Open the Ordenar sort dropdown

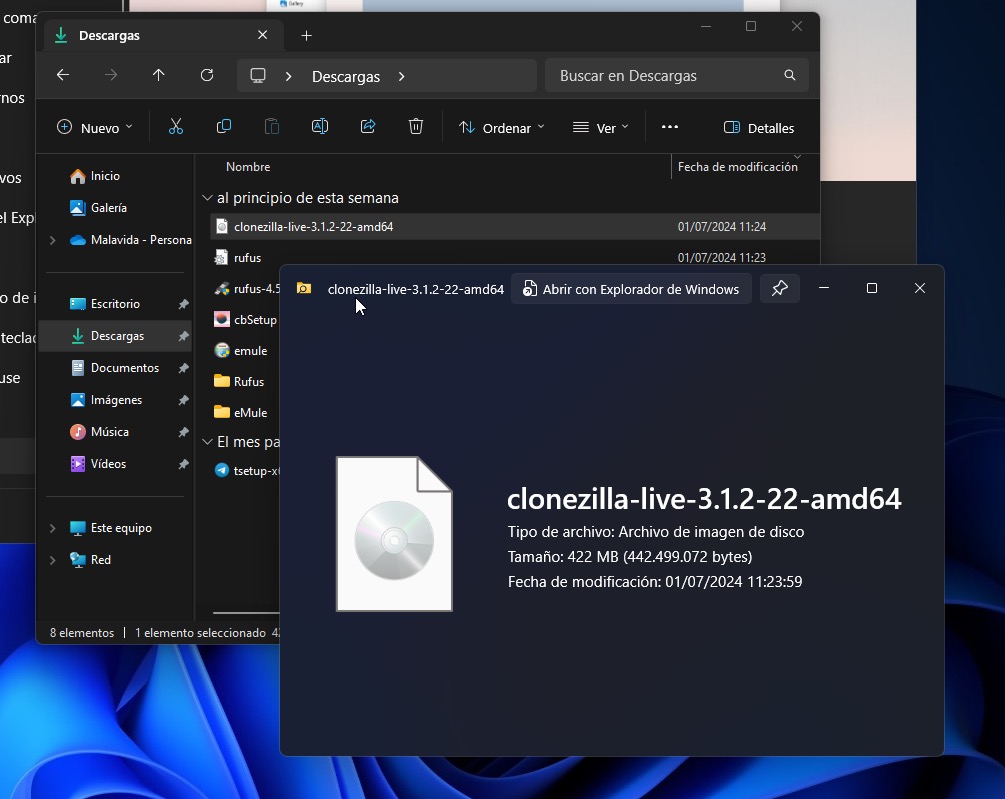(502, 128)
